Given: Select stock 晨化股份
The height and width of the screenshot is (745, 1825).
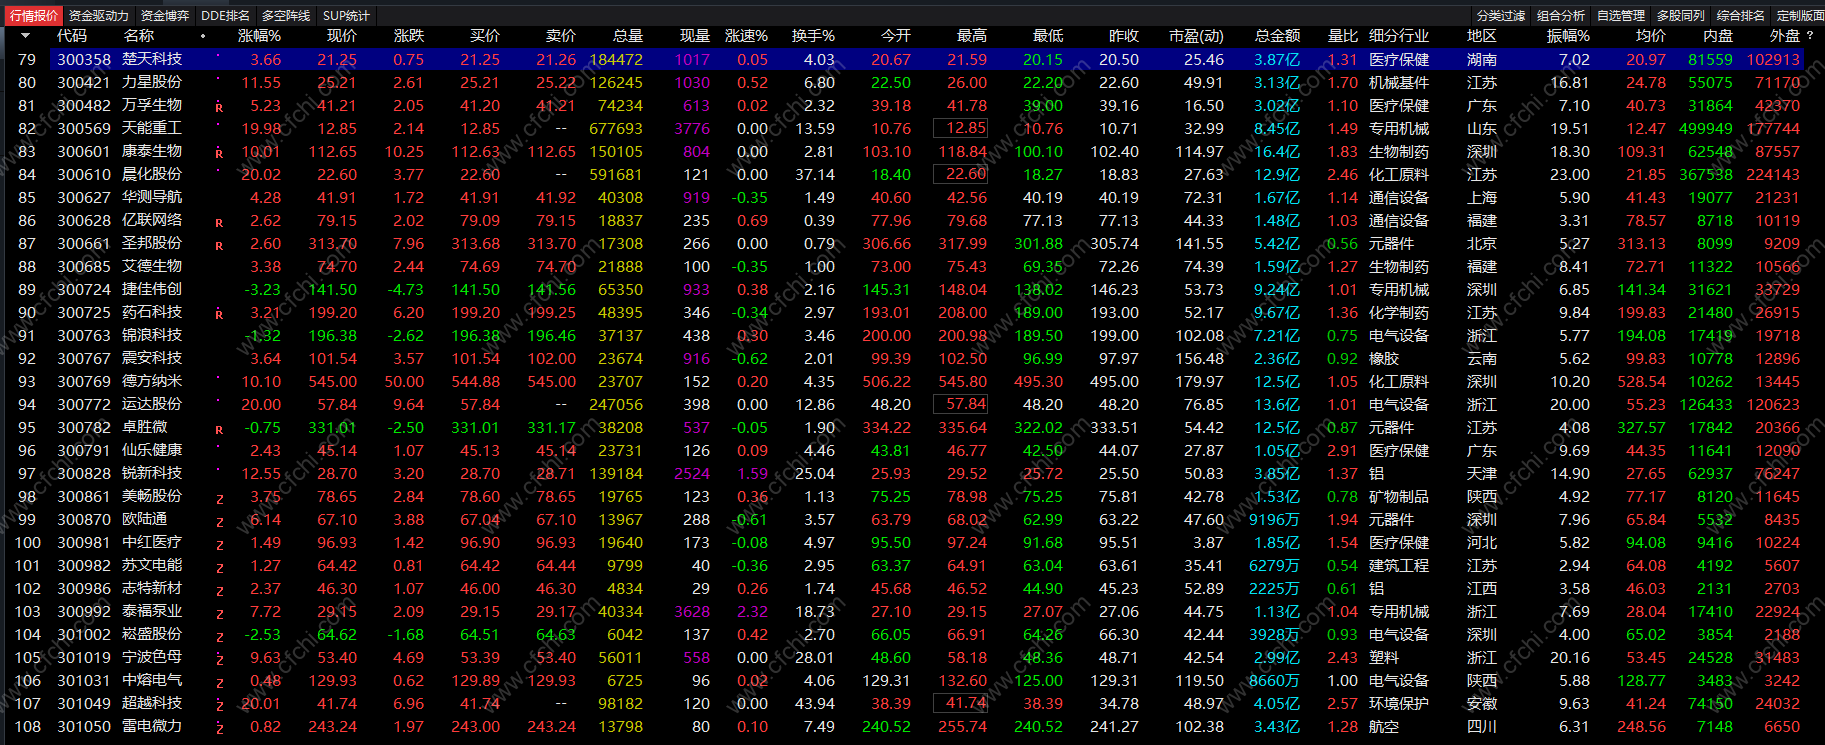Looking at the screenshot, I should tap(152, 175).
